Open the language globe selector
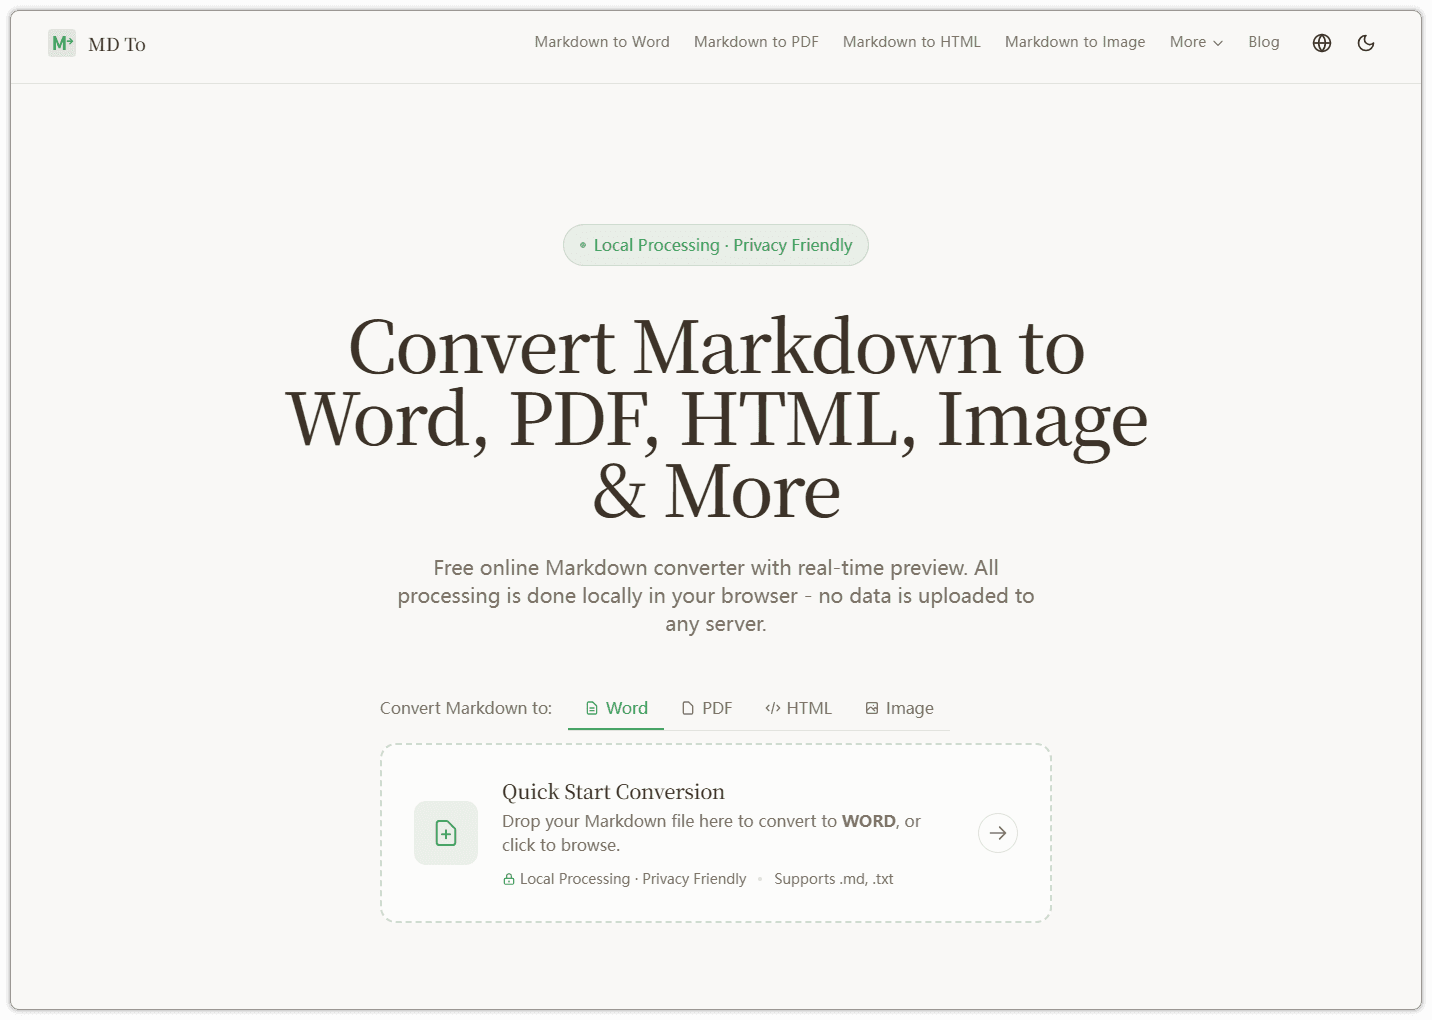1432x1020 pixels. (1322, 43)
